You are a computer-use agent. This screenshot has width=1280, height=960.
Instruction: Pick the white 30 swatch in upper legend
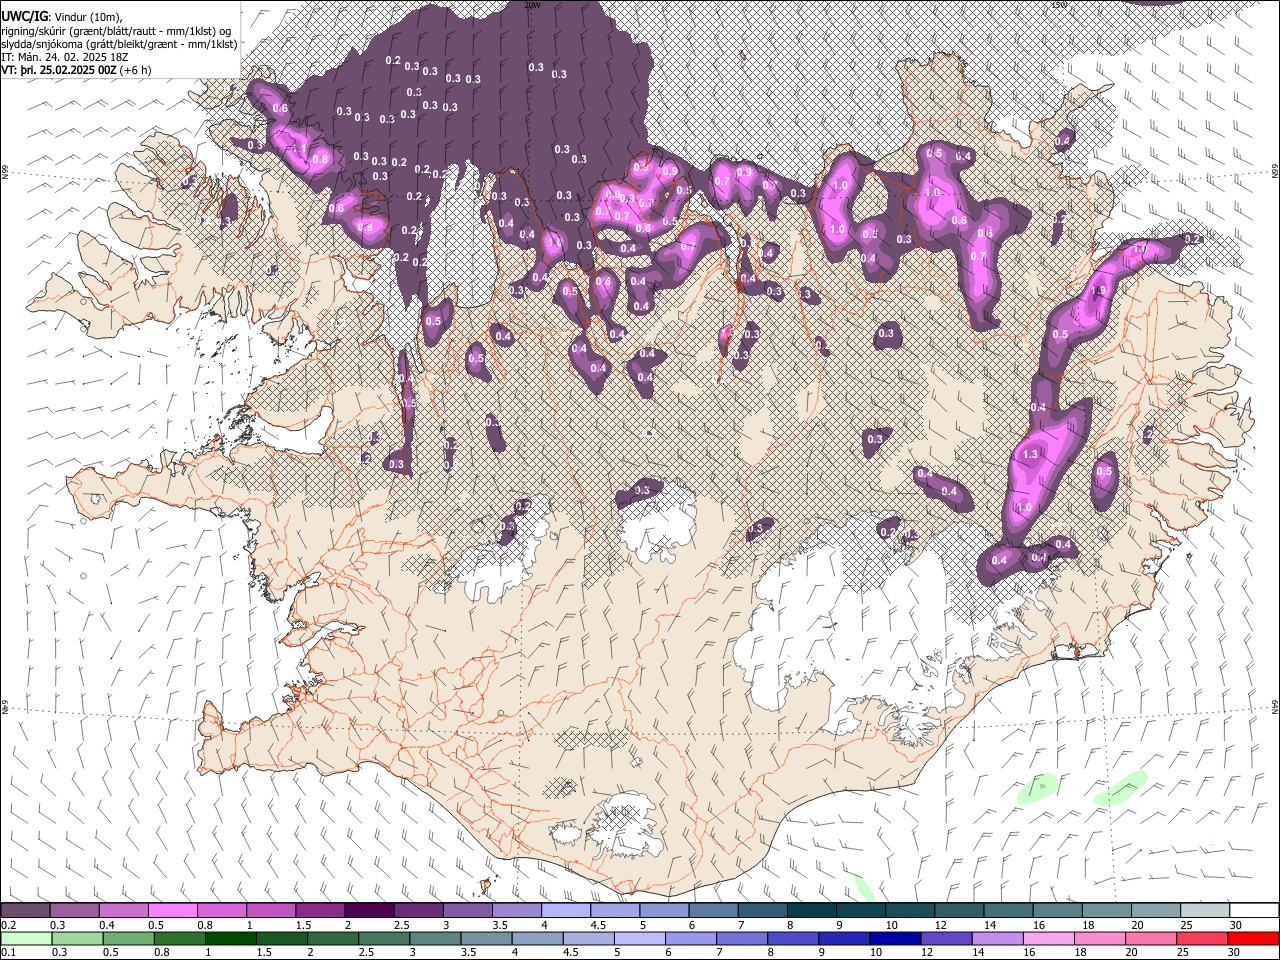[x=1254, y=910]
